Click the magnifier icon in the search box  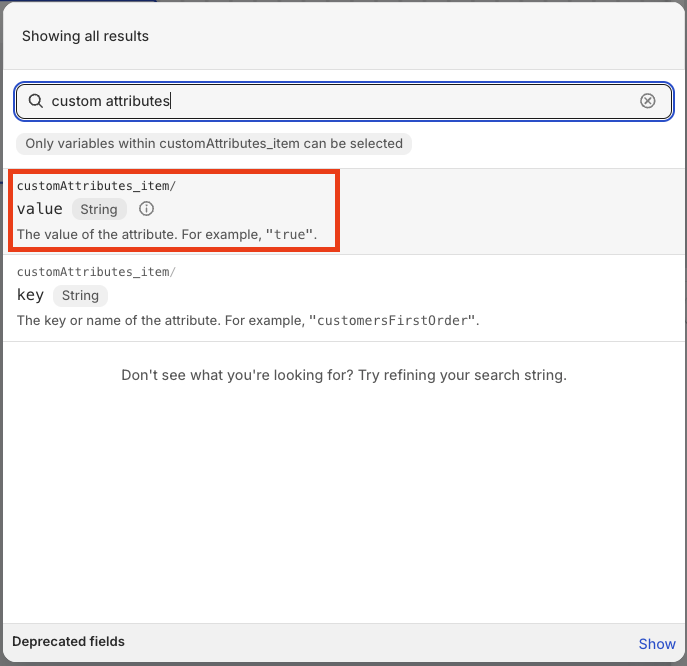pos(36,101)
